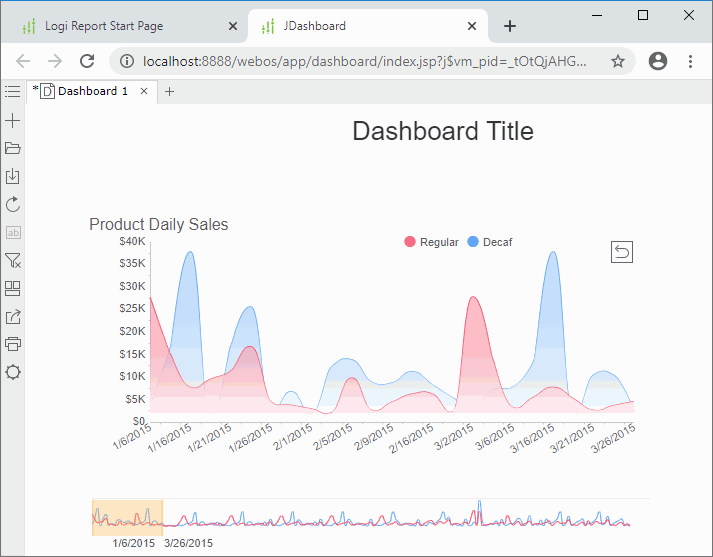
Task: Click the undo arrow button on chart
Action: tap(621, 252)
